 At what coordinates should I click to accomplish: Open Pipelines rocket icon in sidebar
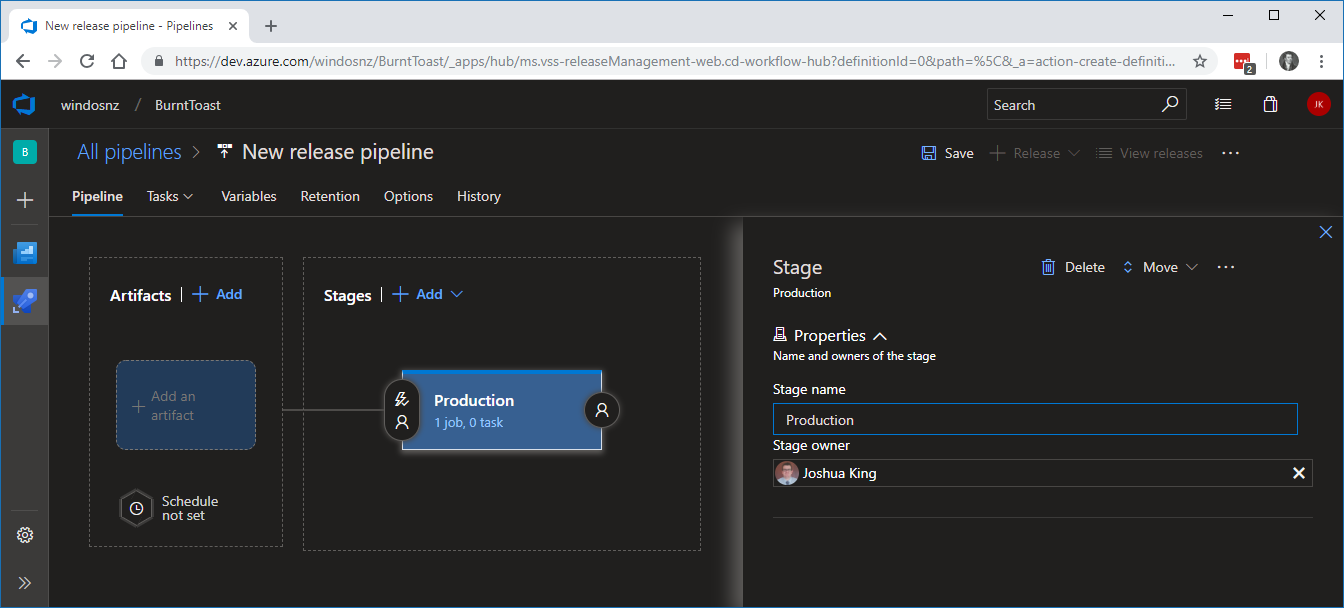point(25,301)
